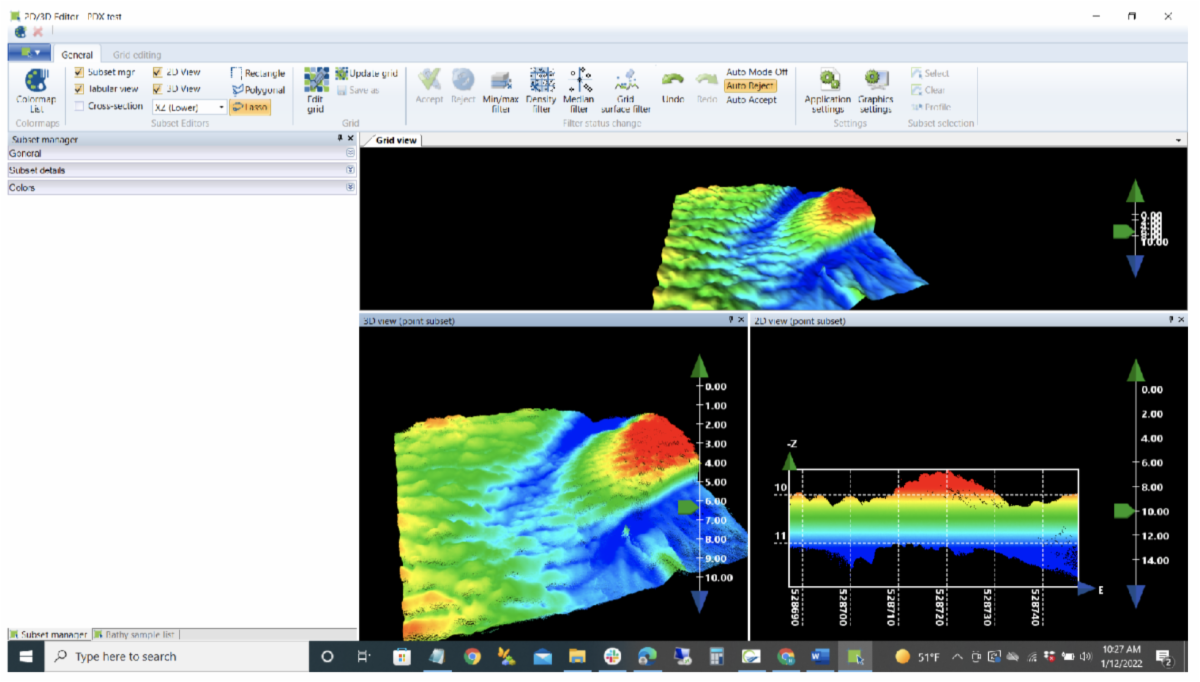This screenshot has height=682, width=1200.
Task: Expand the Subset details section
Action: pos(350,170)
